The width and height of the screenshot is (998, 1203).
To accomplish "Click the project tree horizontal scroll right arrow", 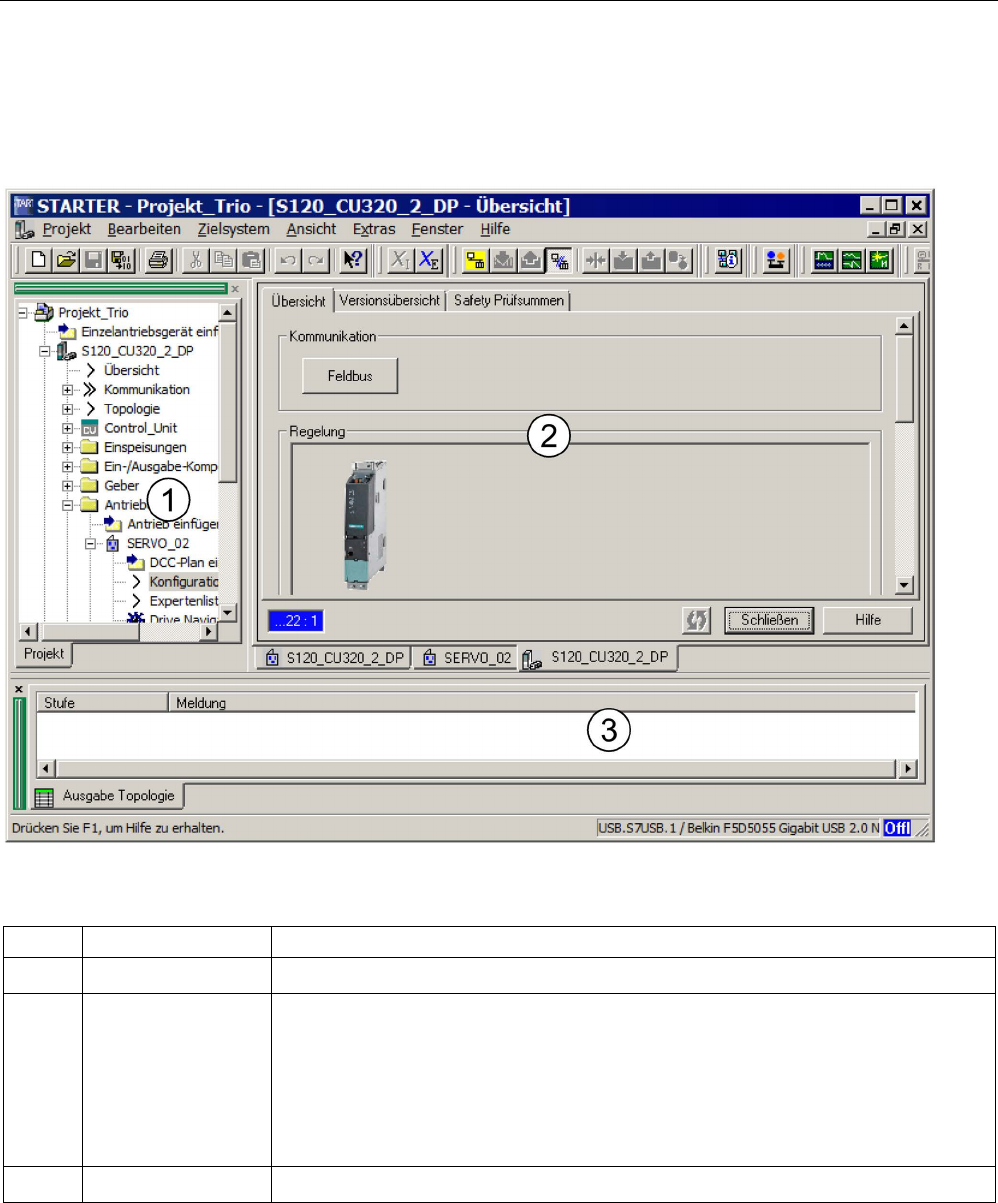I will 208,632.
